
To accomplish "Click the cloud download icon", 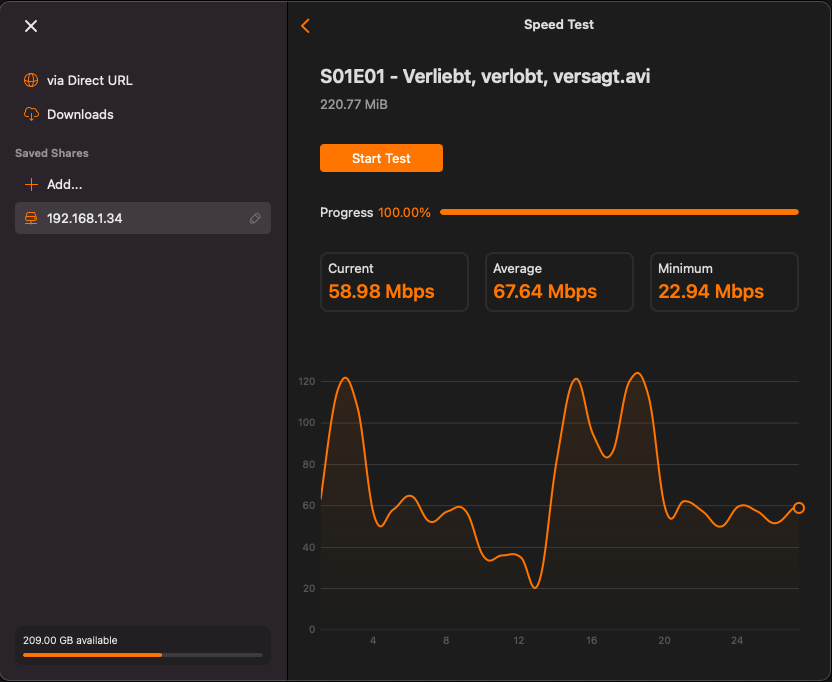I will point(31,114).
